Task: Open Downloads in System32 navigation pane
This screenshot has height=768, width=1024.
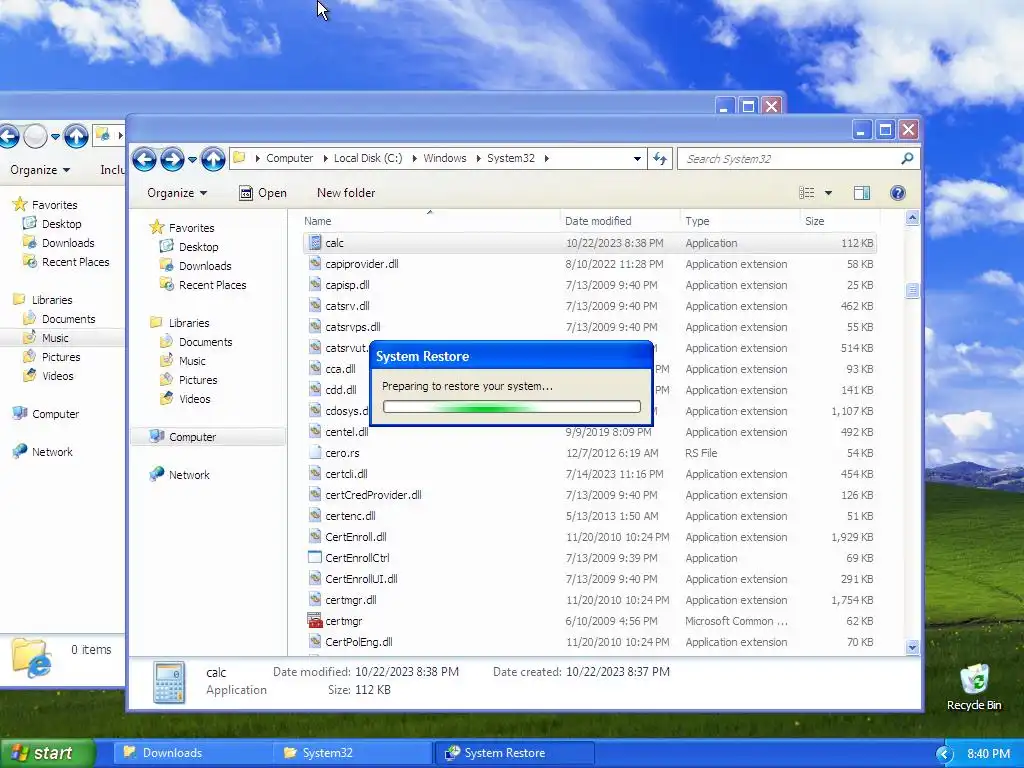Action: [205, 266]
